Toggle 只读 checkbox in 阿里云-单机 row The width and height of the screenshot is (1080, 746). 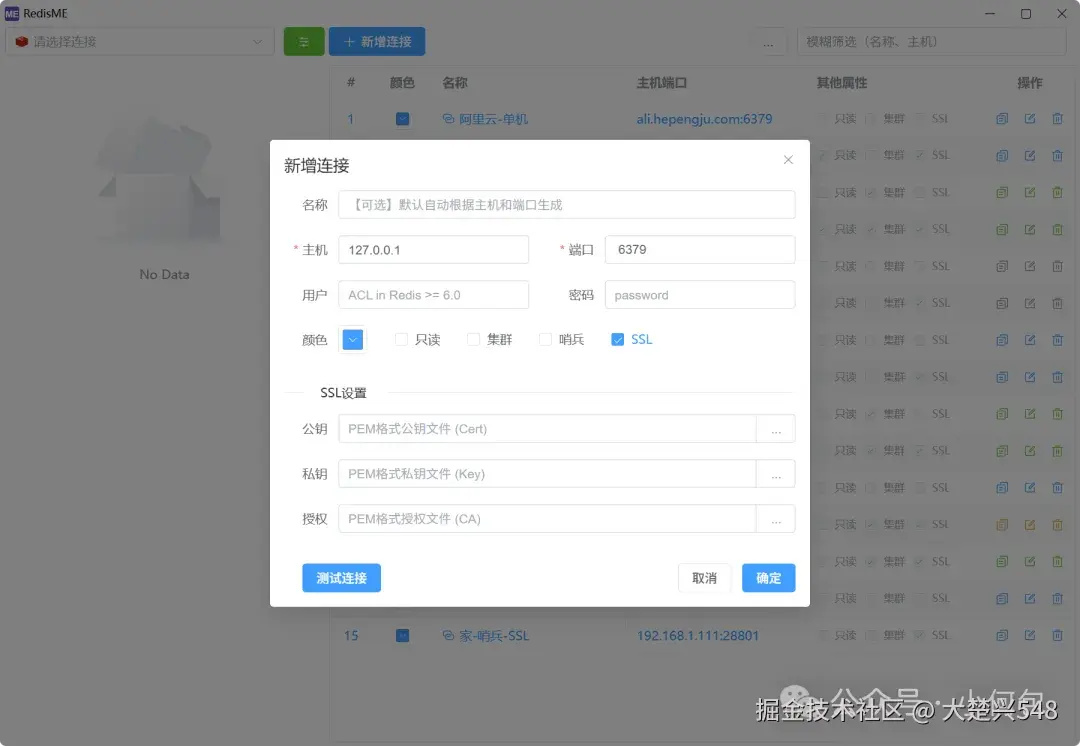[x=822, y=118]
